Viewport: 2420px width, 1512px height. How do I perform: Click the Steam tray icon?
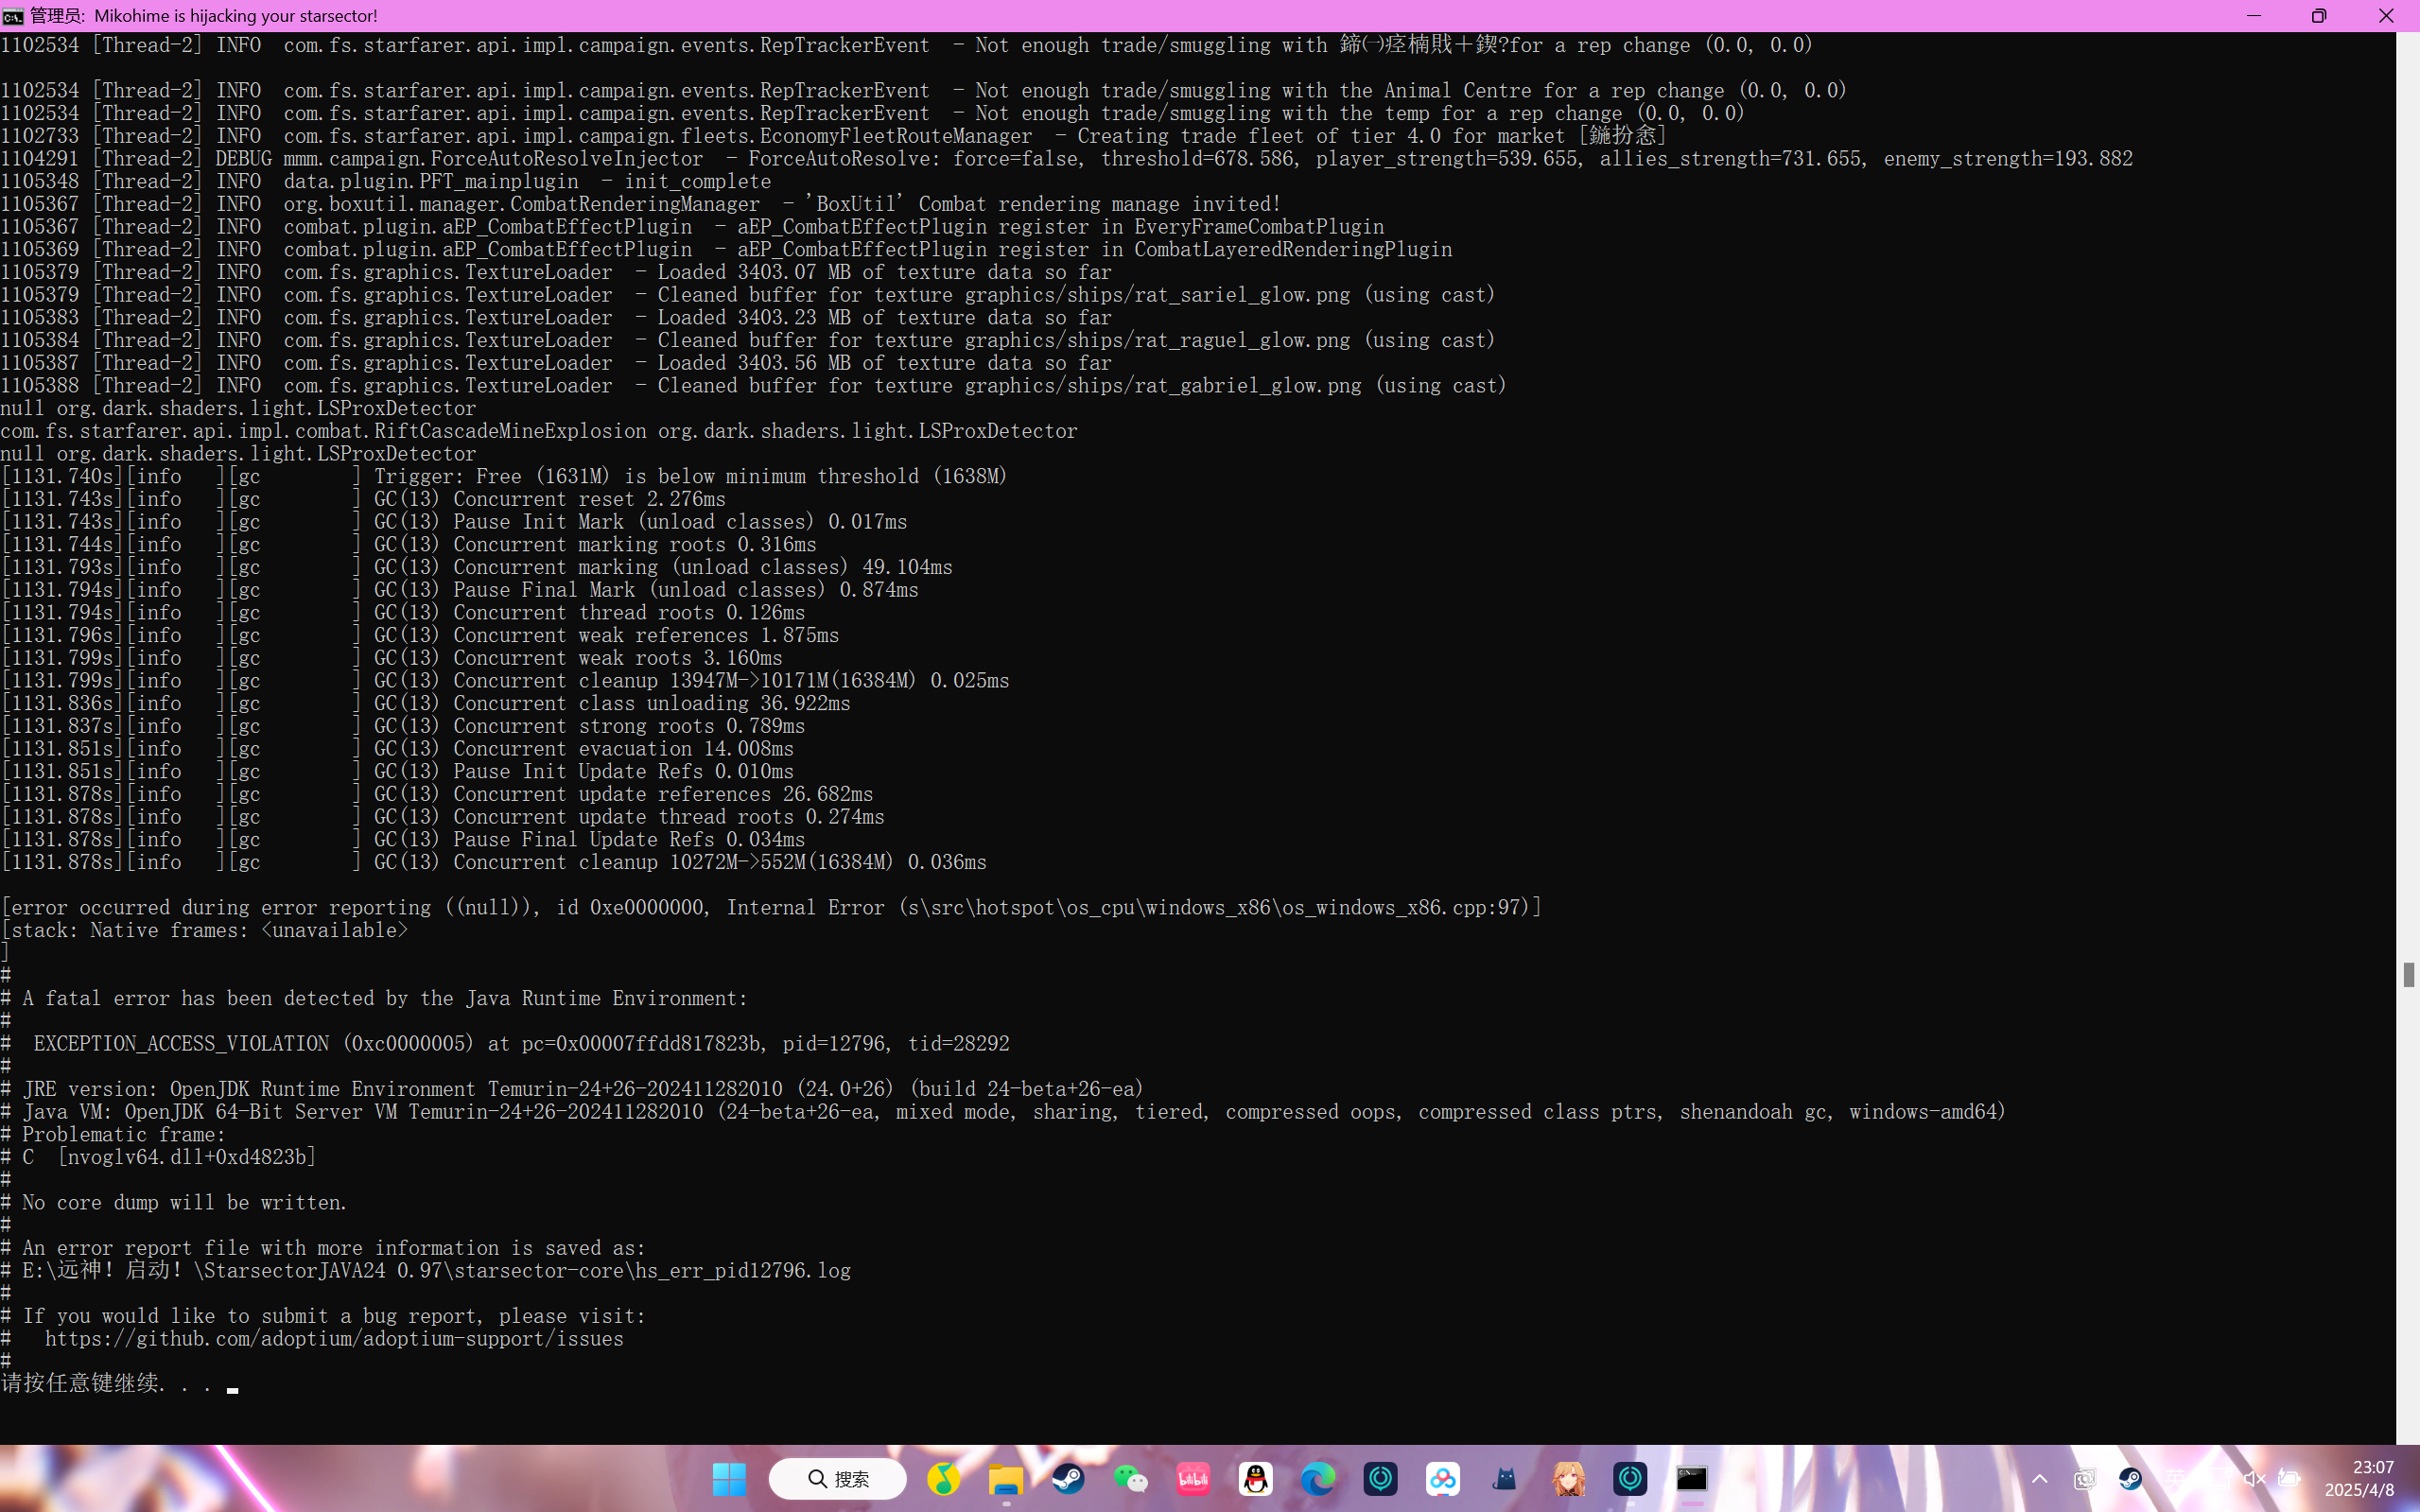point(2130,1478)
